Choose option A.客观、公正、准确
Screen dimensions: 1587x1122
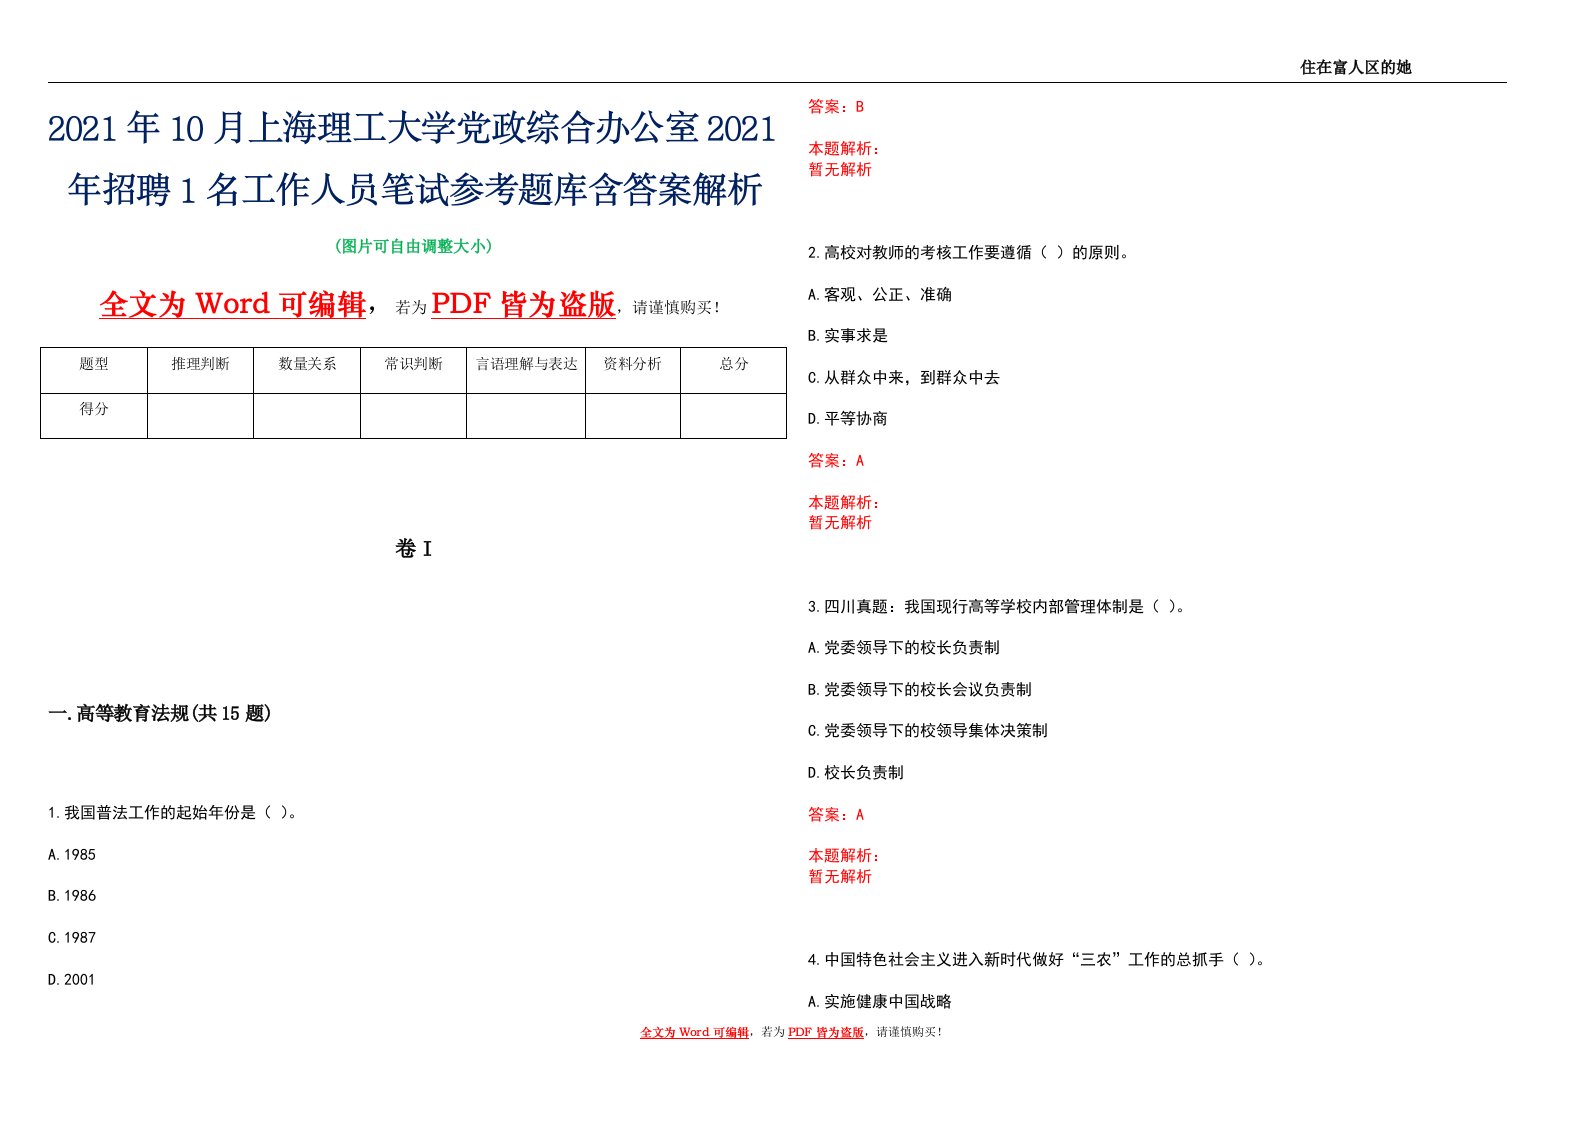coord(880,295)
